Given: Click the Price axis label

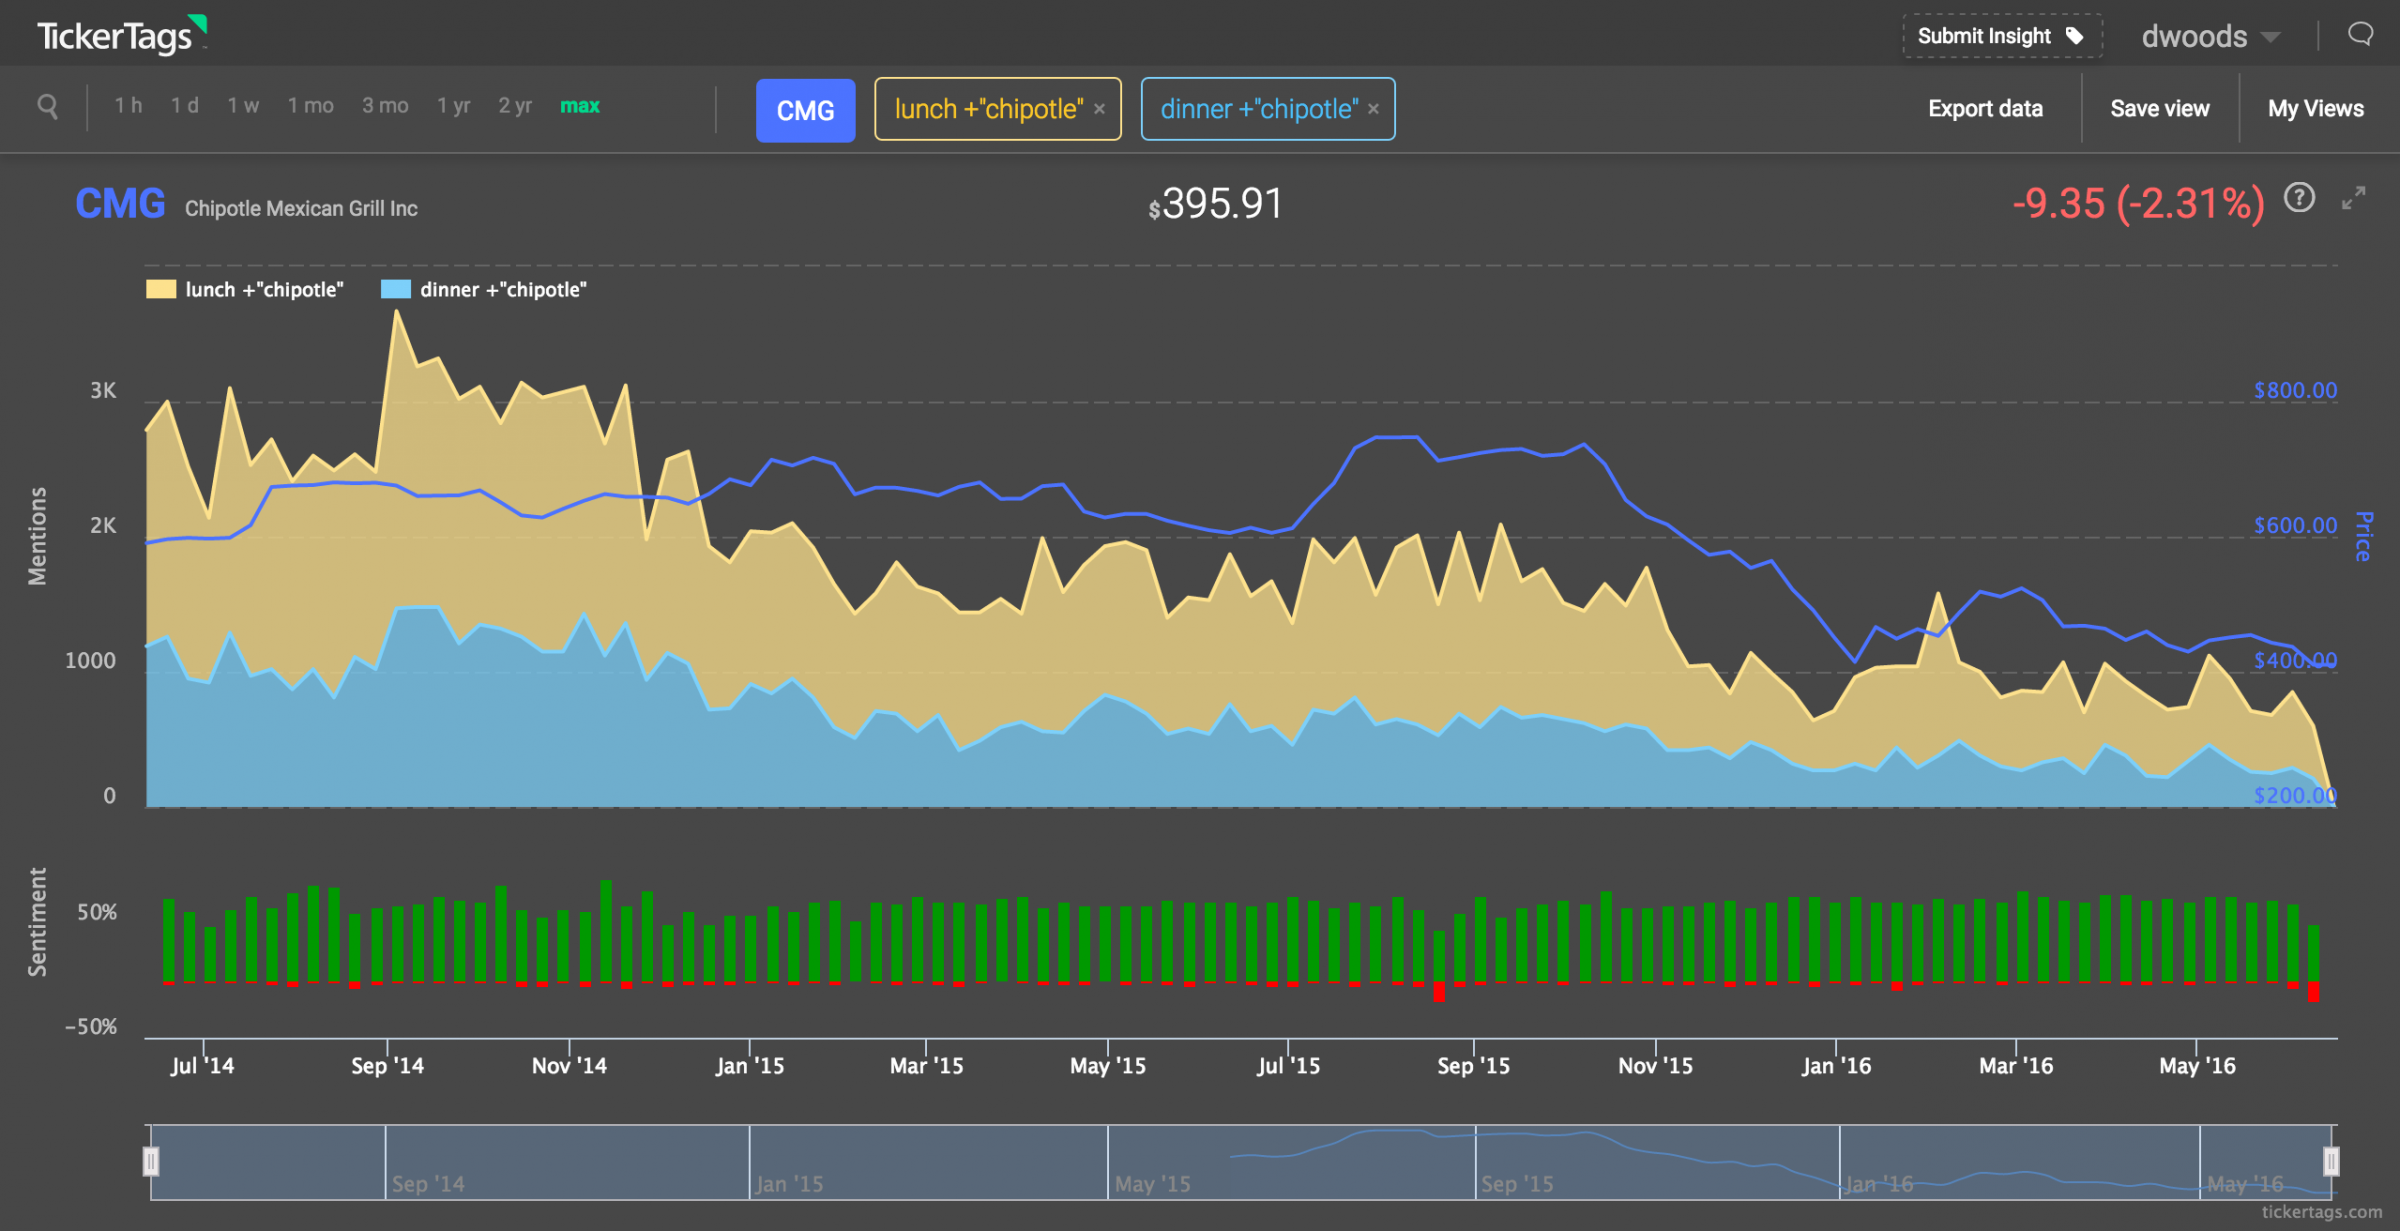Looking at the screenshot, I should [x=2364, y=536].
